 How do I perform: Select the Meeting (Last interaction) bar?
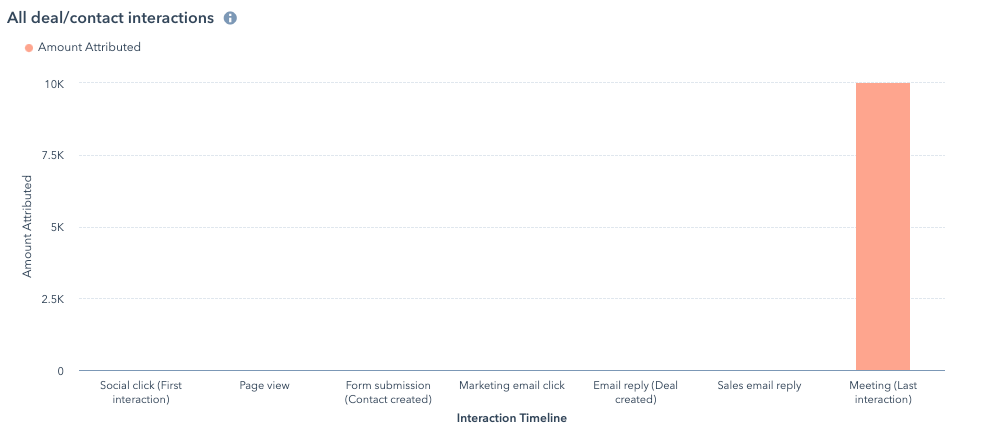pos(882,226)
